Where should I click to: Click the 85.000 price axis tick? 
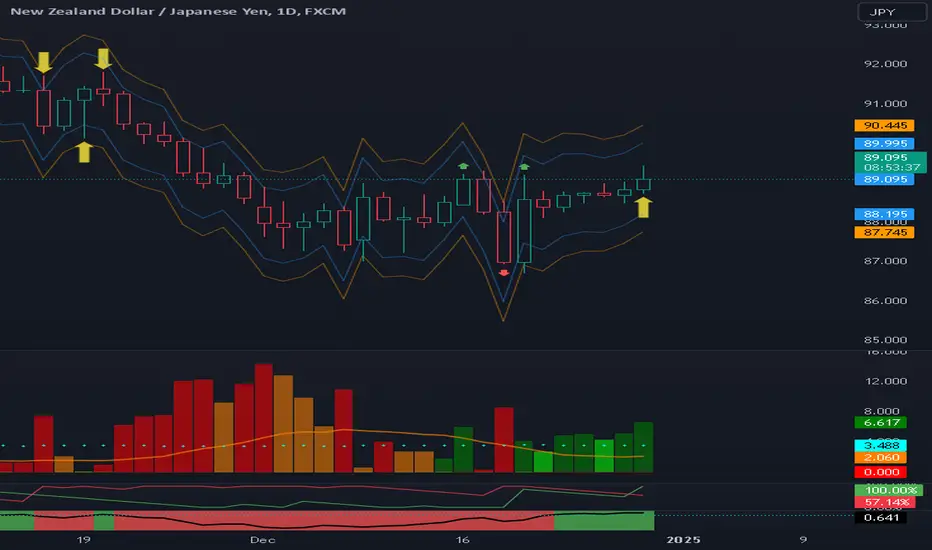(885, 340)
